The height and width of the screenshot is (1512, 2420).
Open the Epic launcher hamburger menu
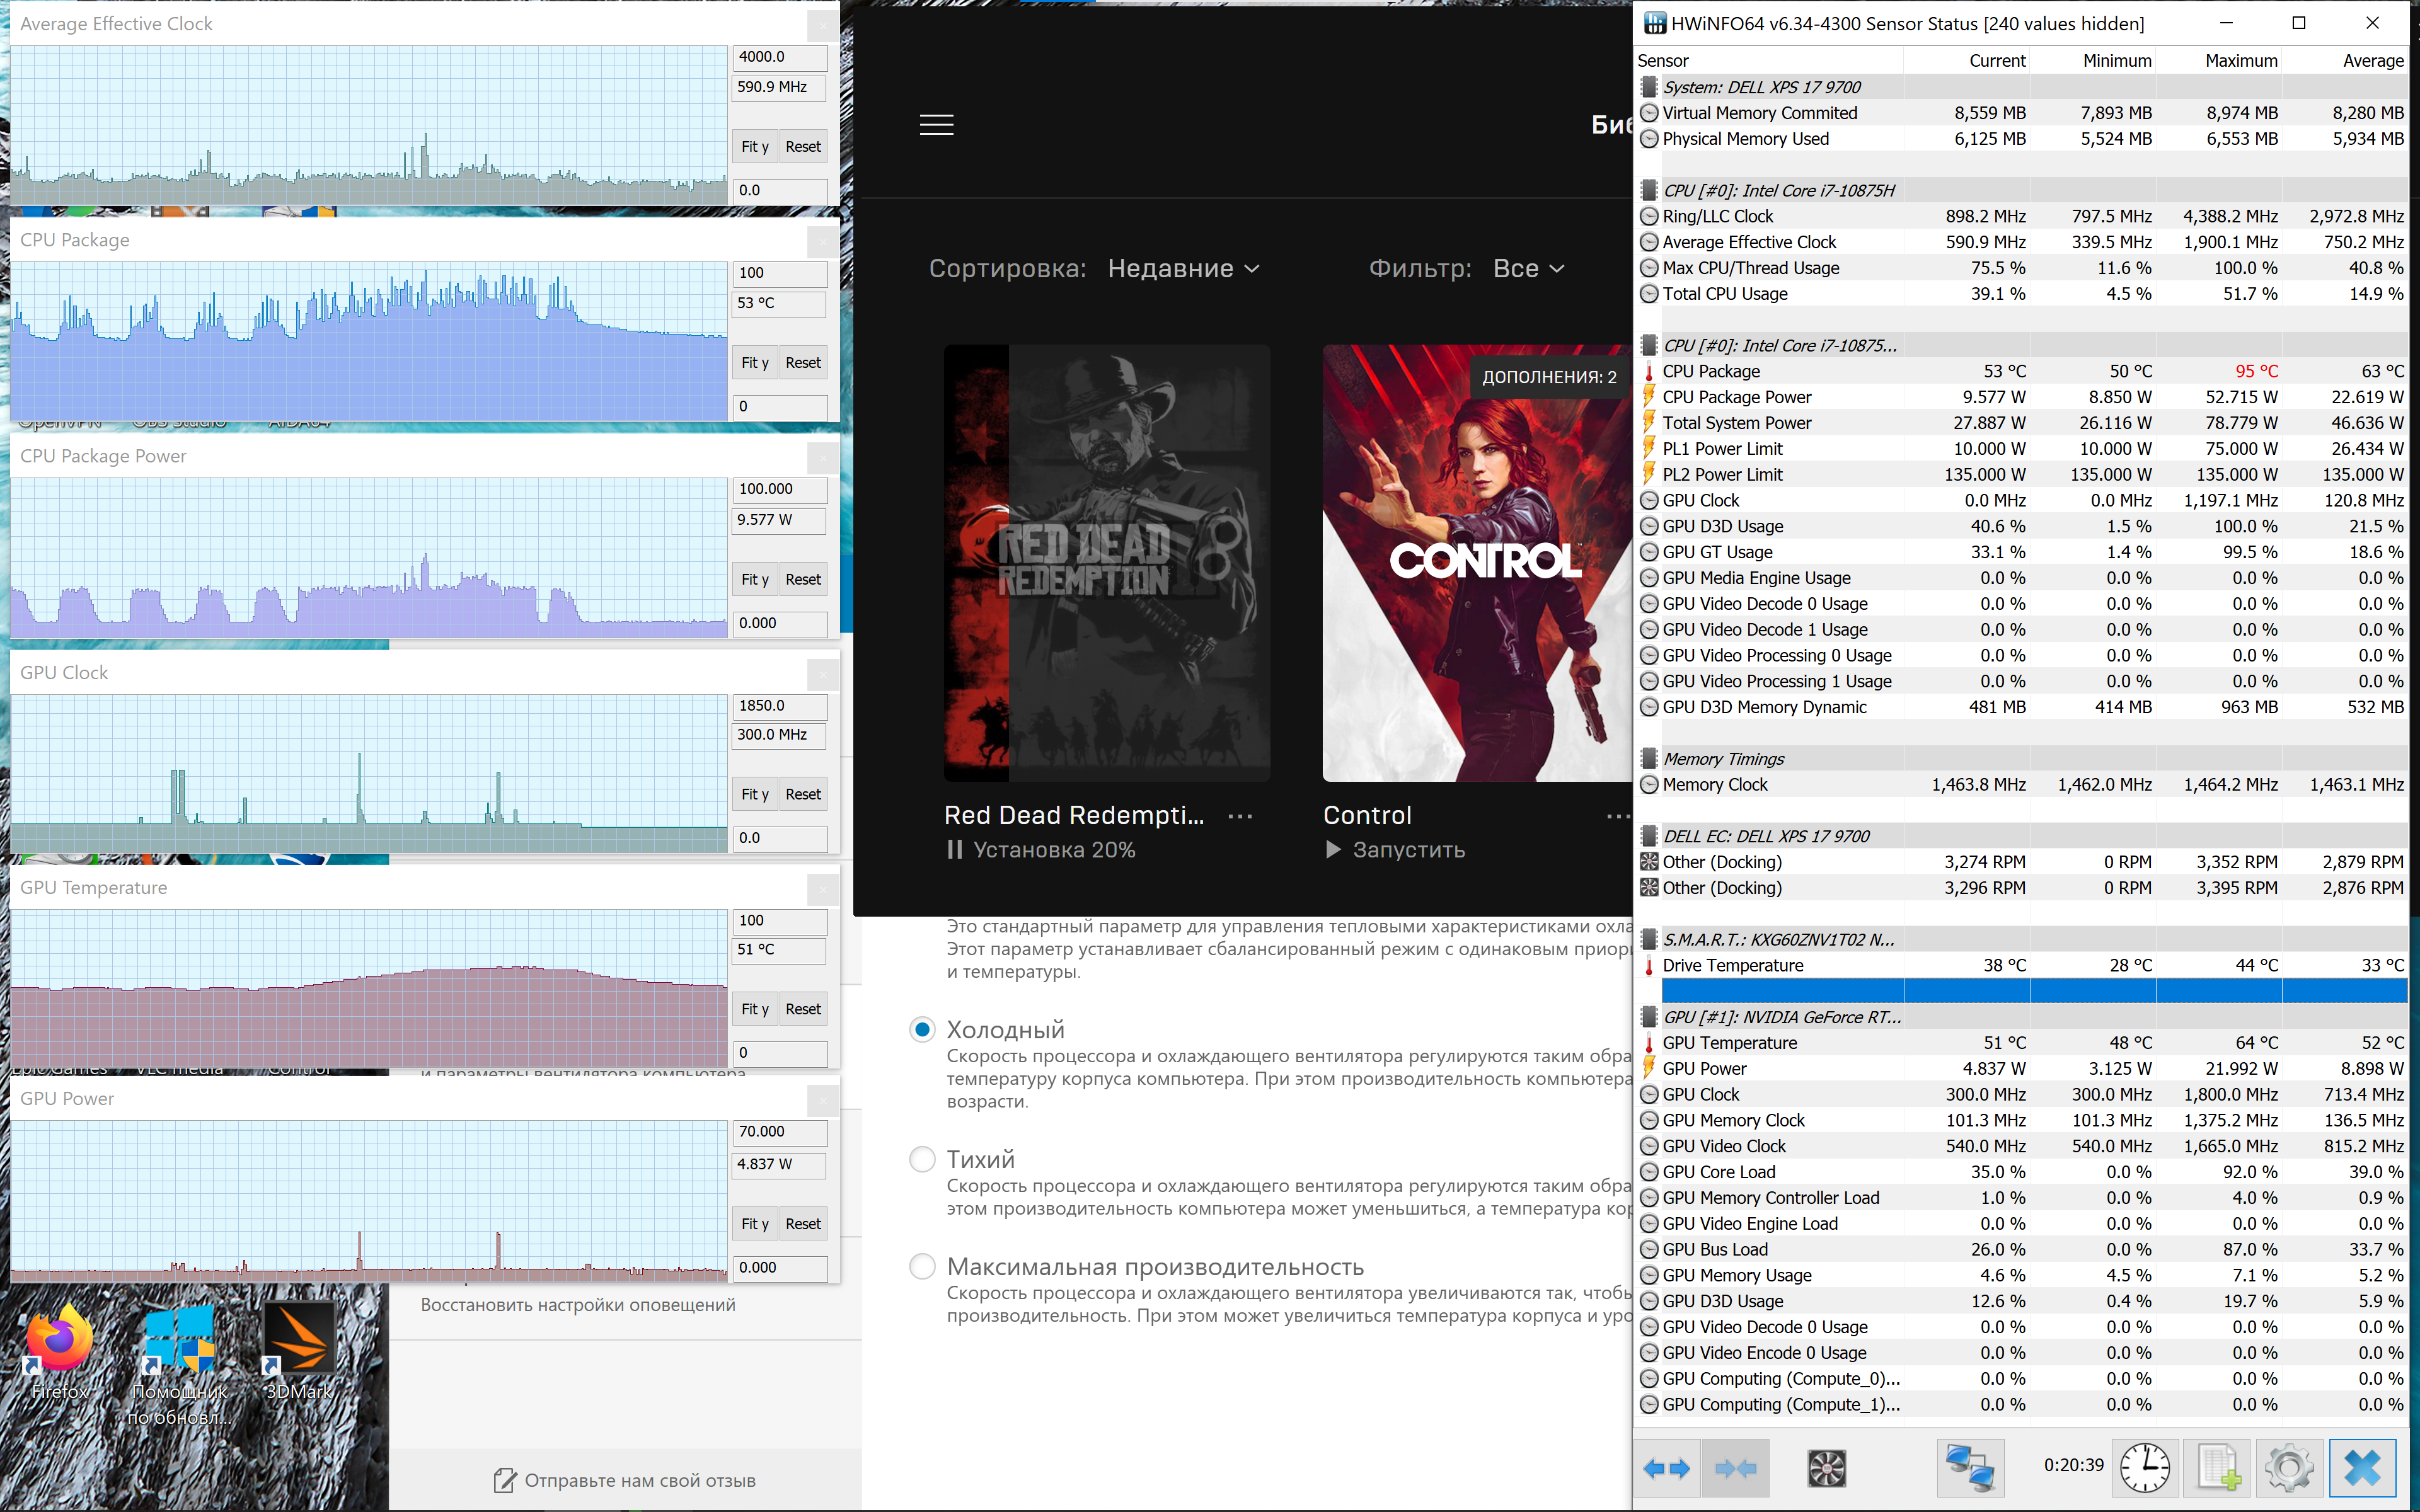pos(936,125)
